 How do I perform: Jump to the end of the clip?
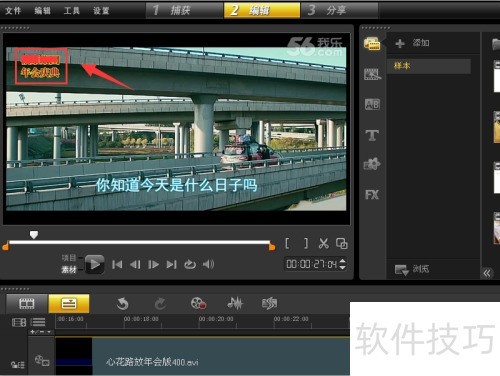(x=171, y=265)
